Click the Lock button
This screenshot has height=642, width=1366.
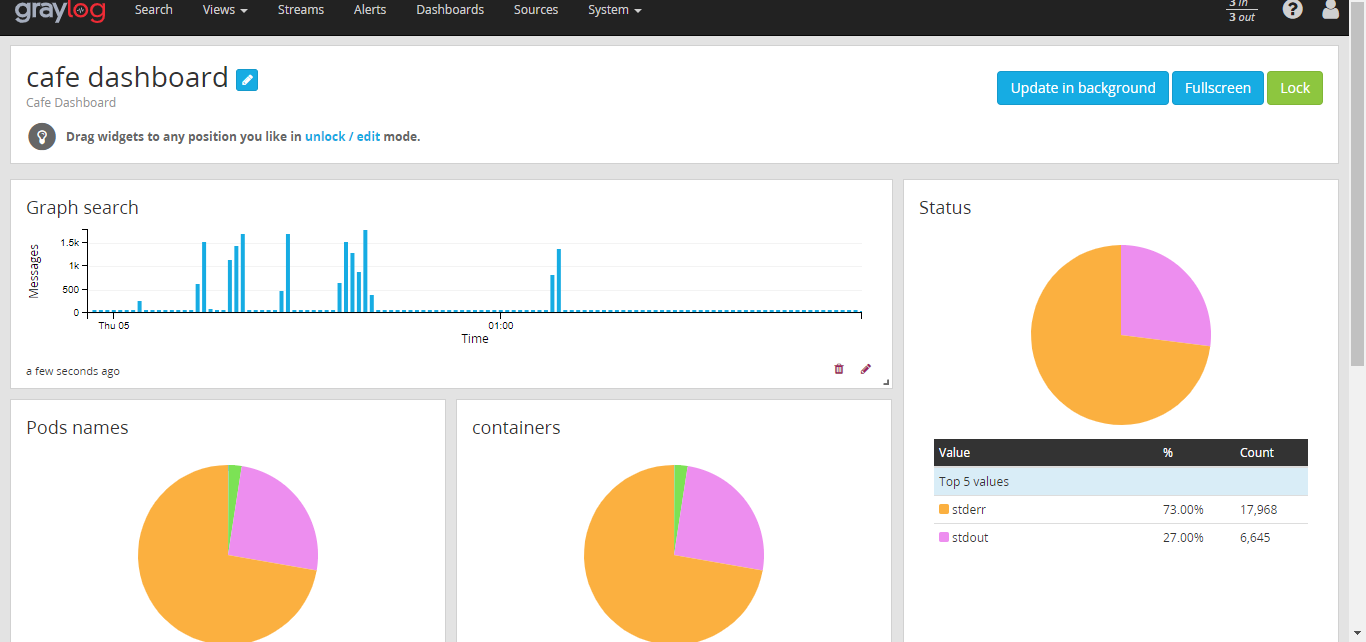click(x=1294, y=88)
